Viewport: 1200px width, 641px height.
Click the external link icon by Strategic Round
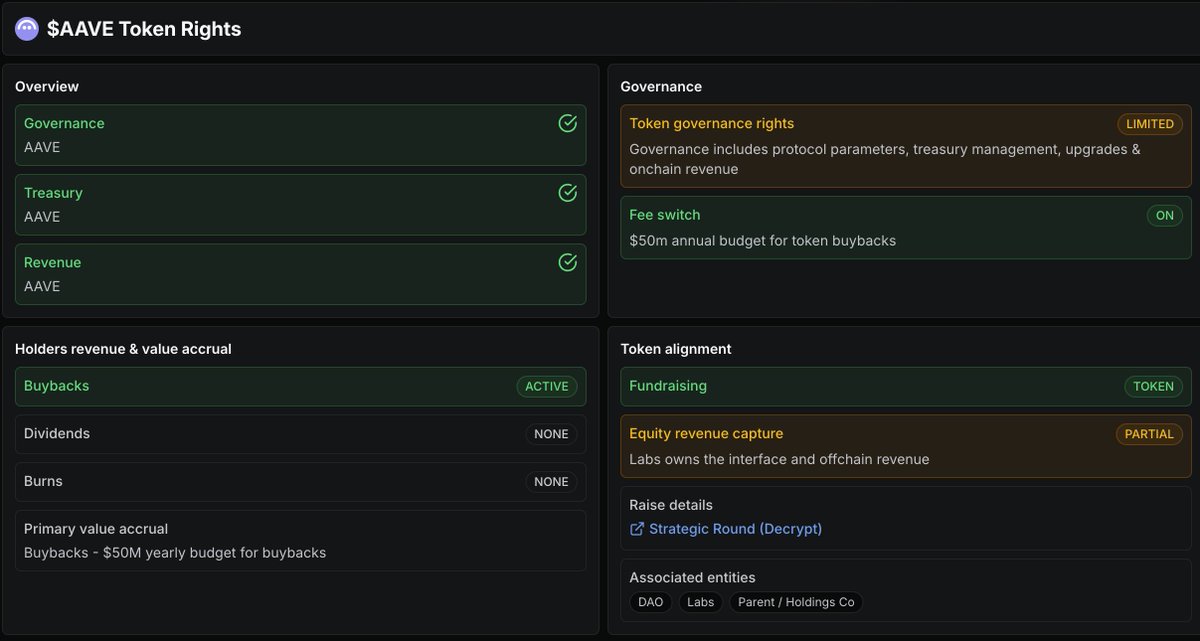[637, 529]
